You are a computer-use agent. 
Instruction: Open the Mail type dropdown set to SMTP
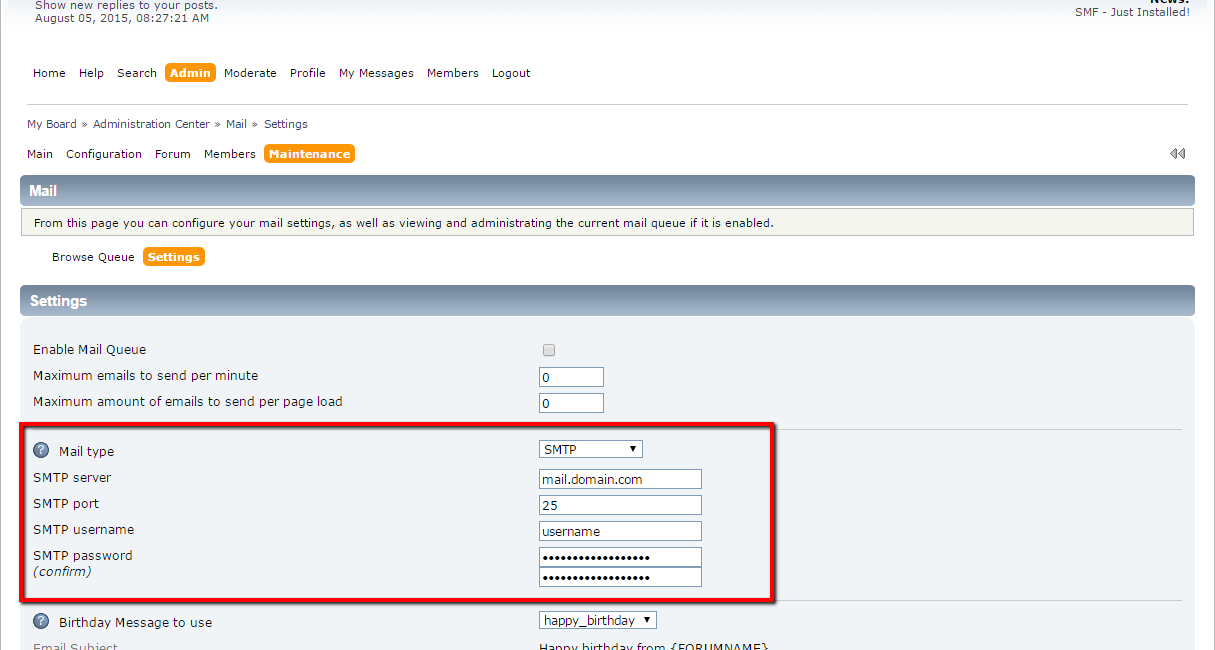(590, 448)
